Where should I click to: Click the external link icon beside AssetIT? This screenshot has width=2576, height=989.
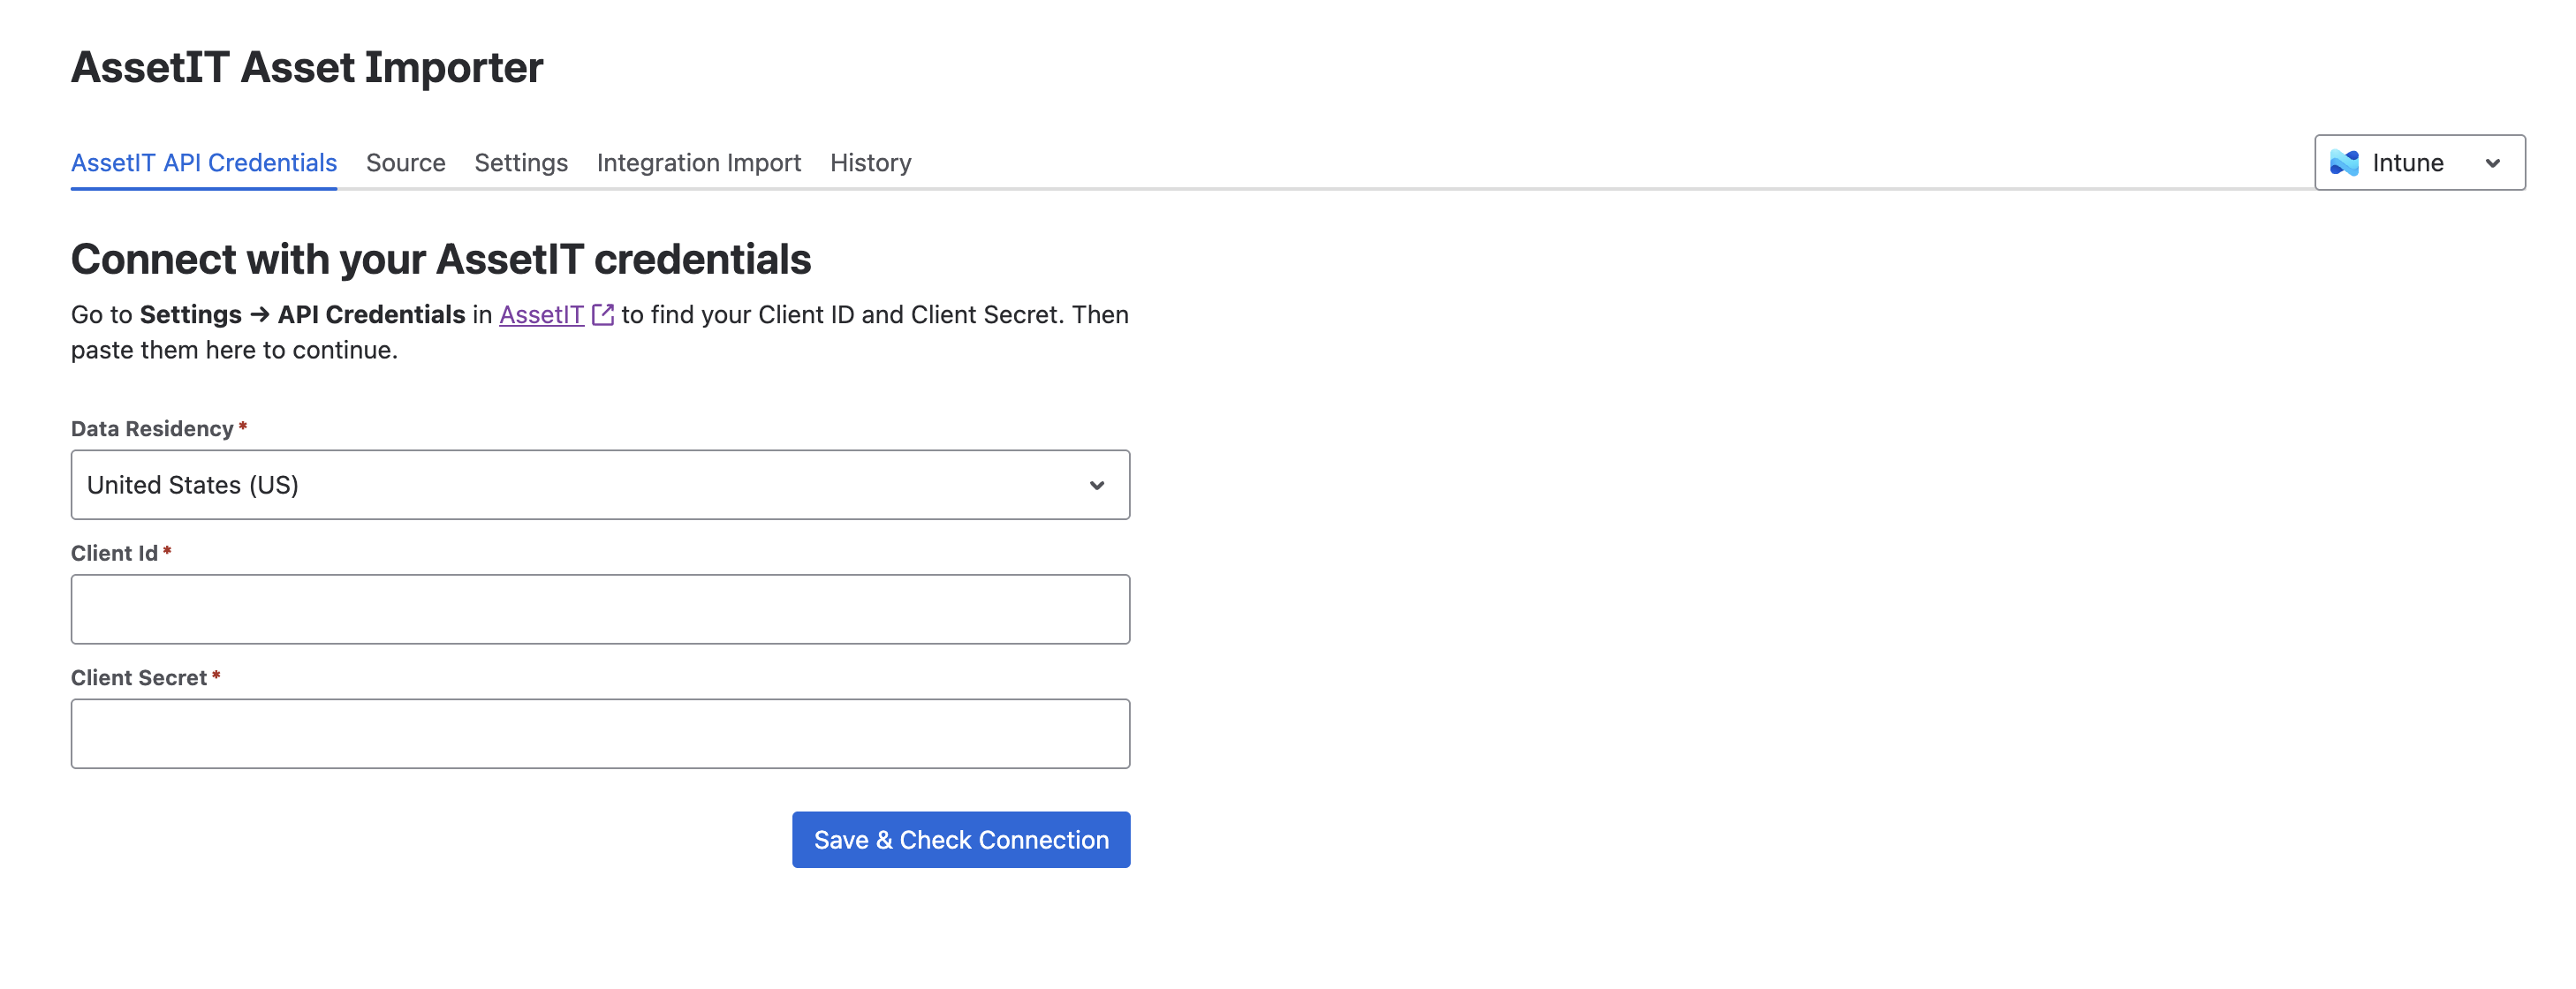[x=602, y=315]
